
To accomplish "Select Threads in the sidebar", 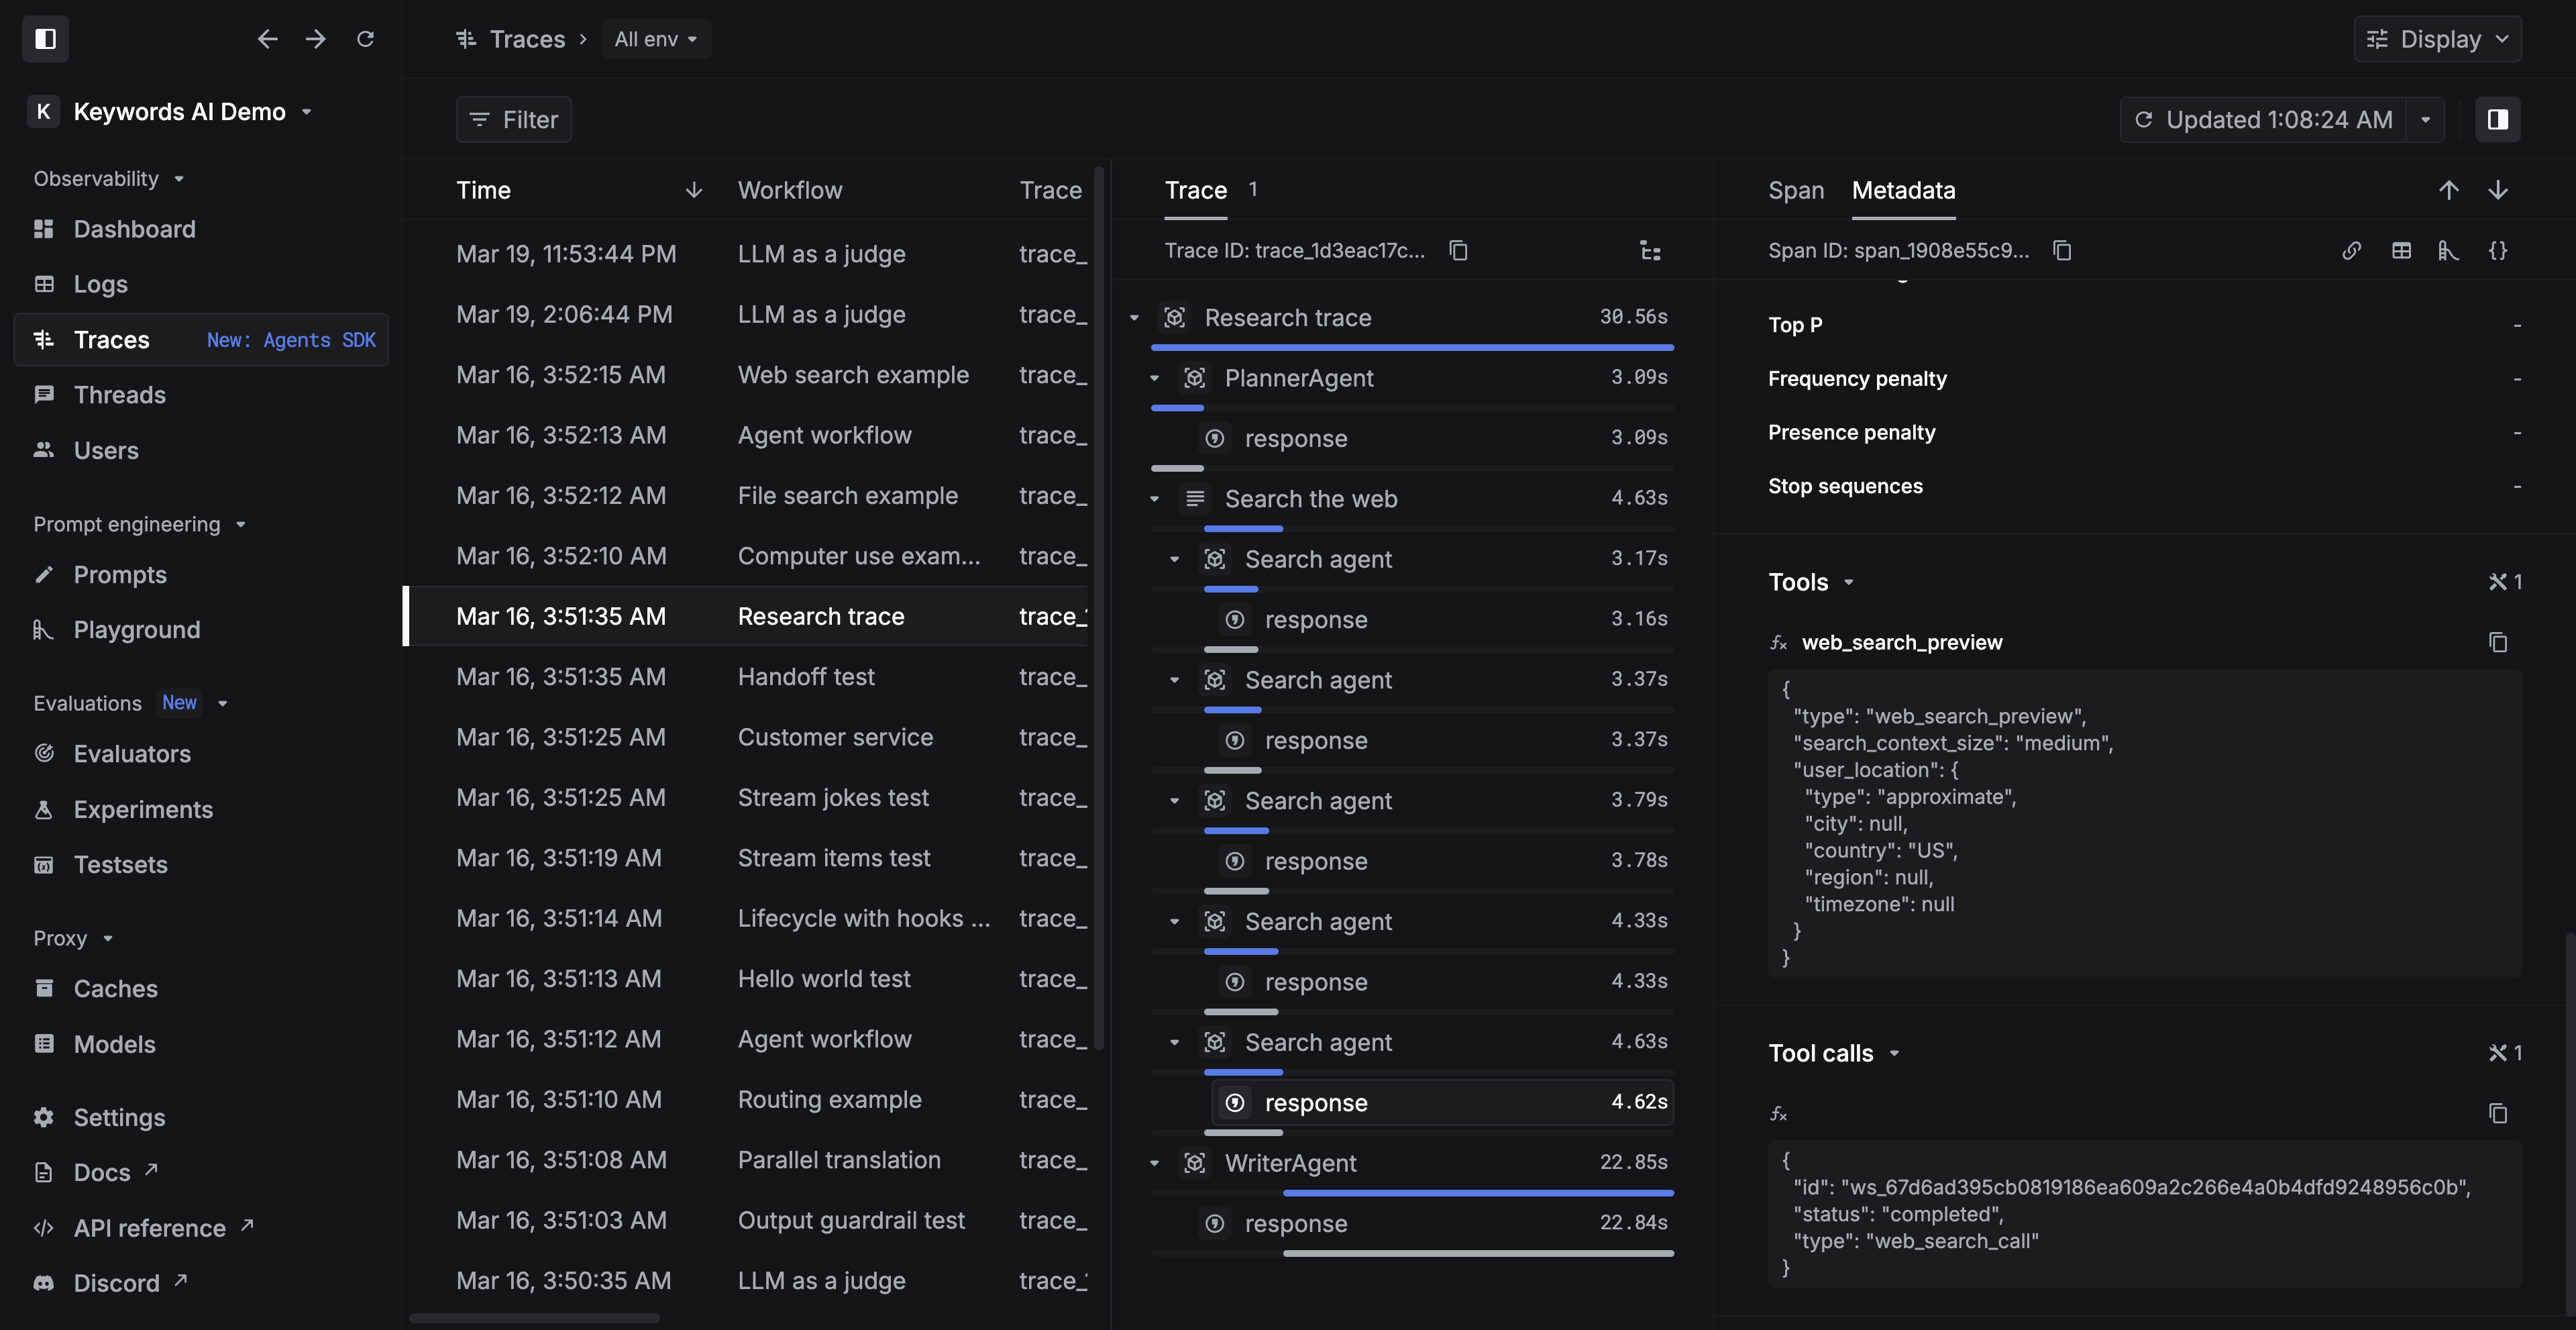I will (x=120, y=394).
